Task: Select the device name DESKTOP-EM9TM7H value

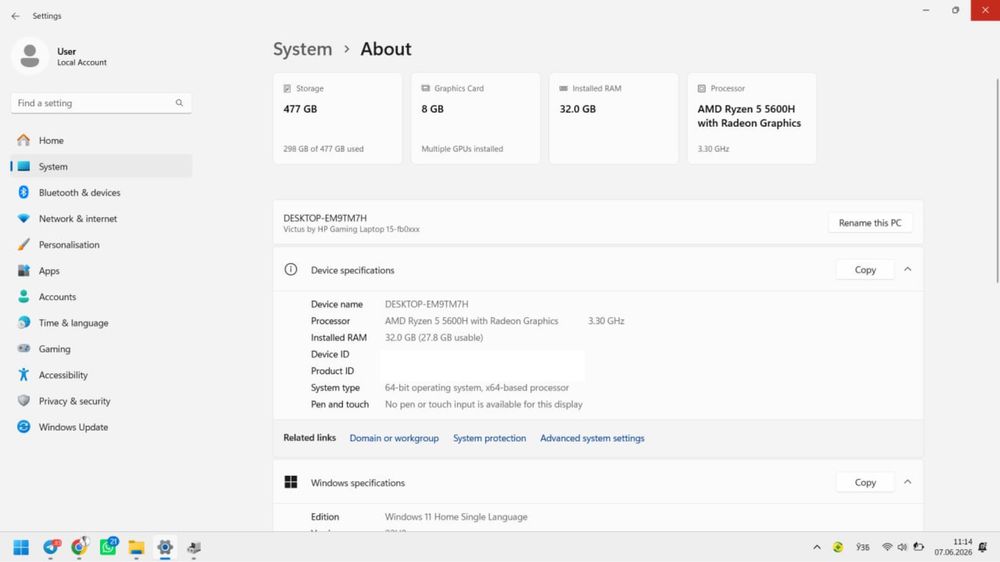Action: click(426, 304)
